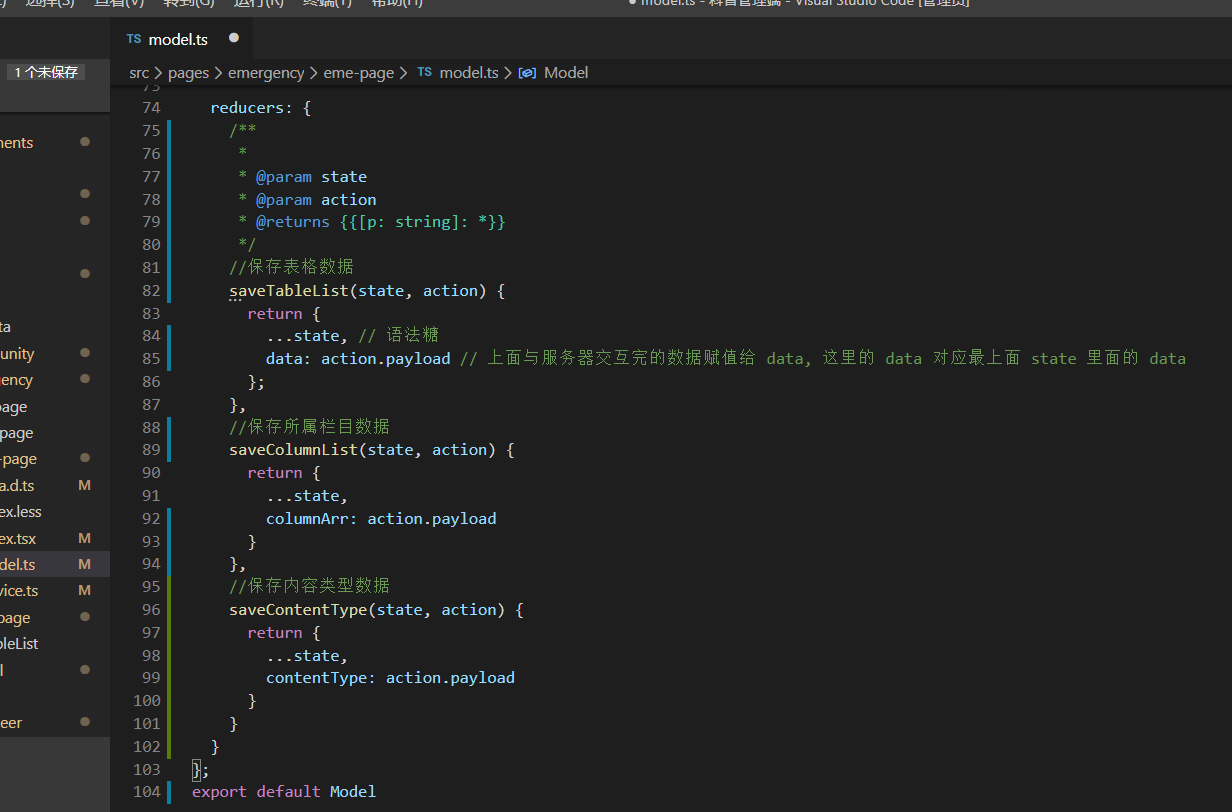Open the 帮助(H) menu

click(x=396, y=4)
